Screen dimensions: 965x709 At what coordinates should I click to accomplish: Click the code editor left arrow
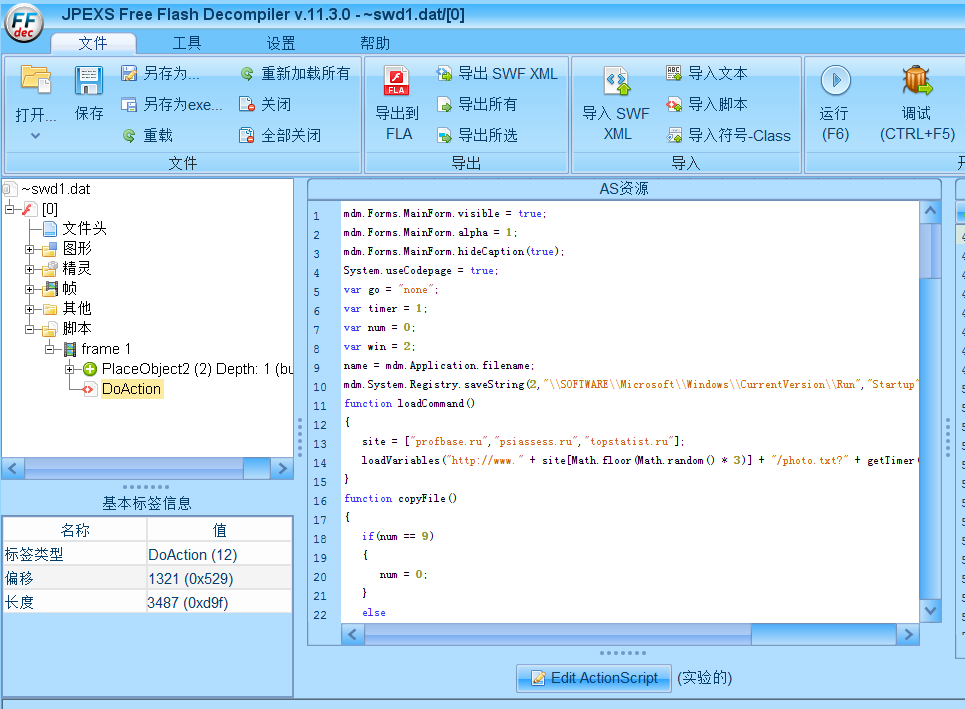352,635
